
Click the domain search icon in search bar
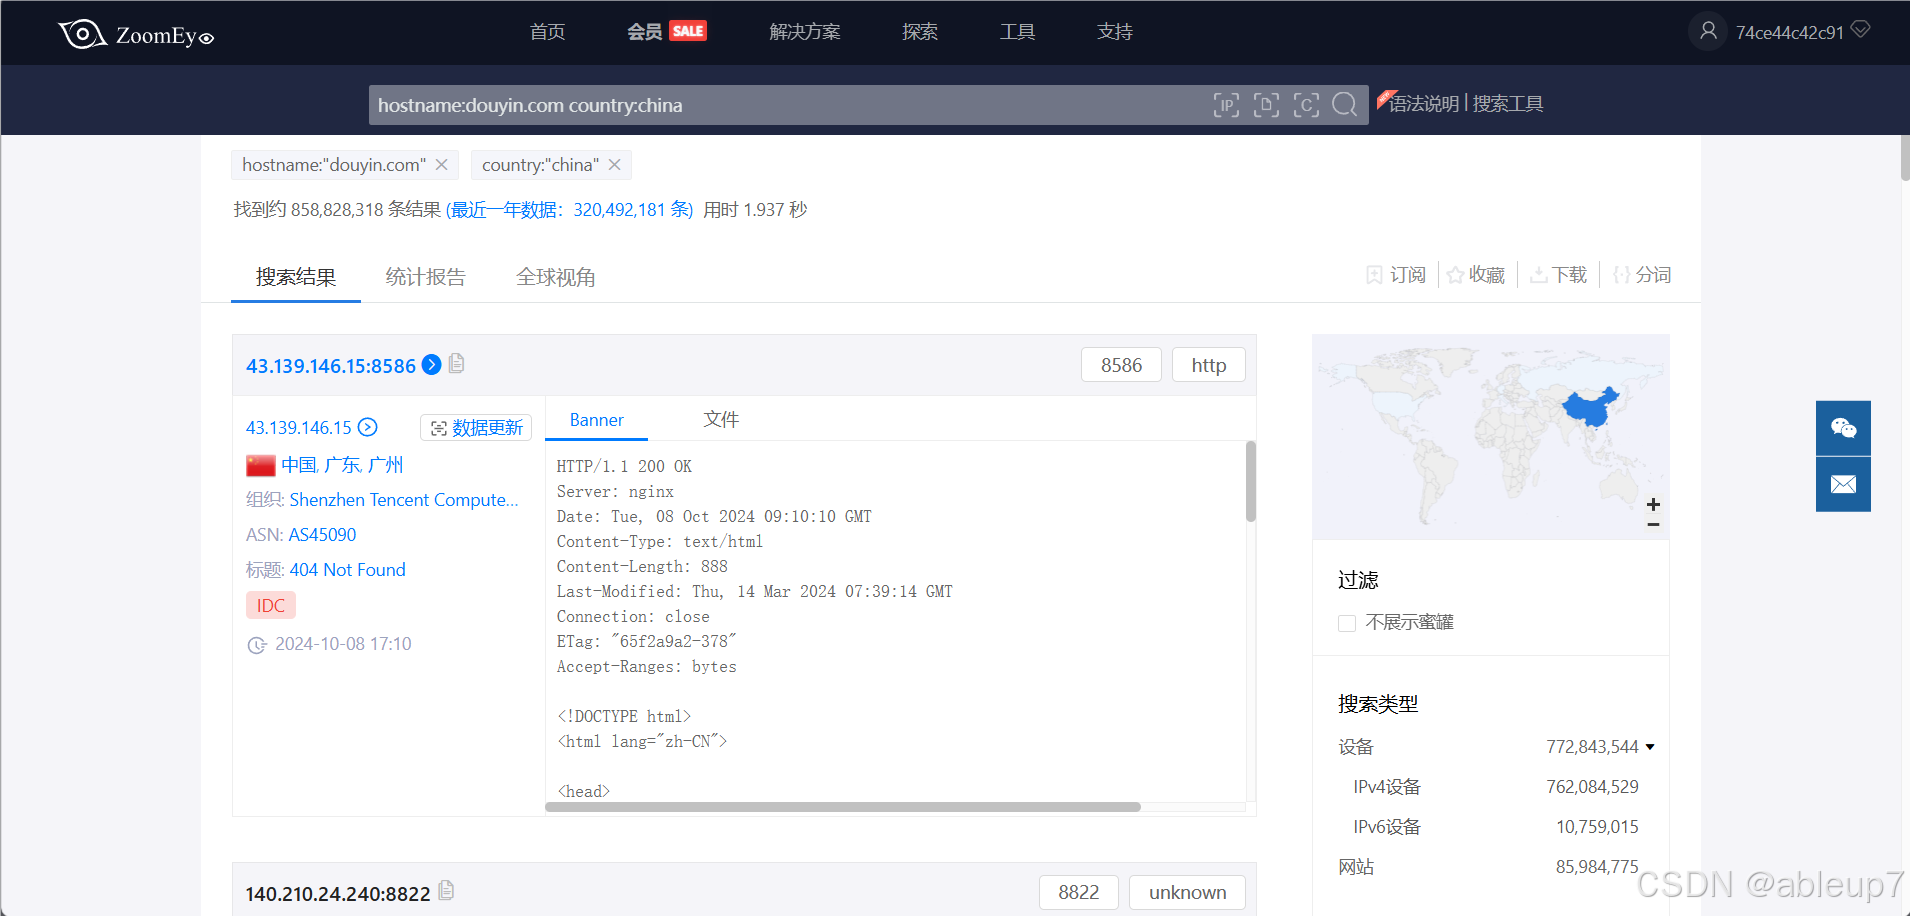pos(1266,105)
